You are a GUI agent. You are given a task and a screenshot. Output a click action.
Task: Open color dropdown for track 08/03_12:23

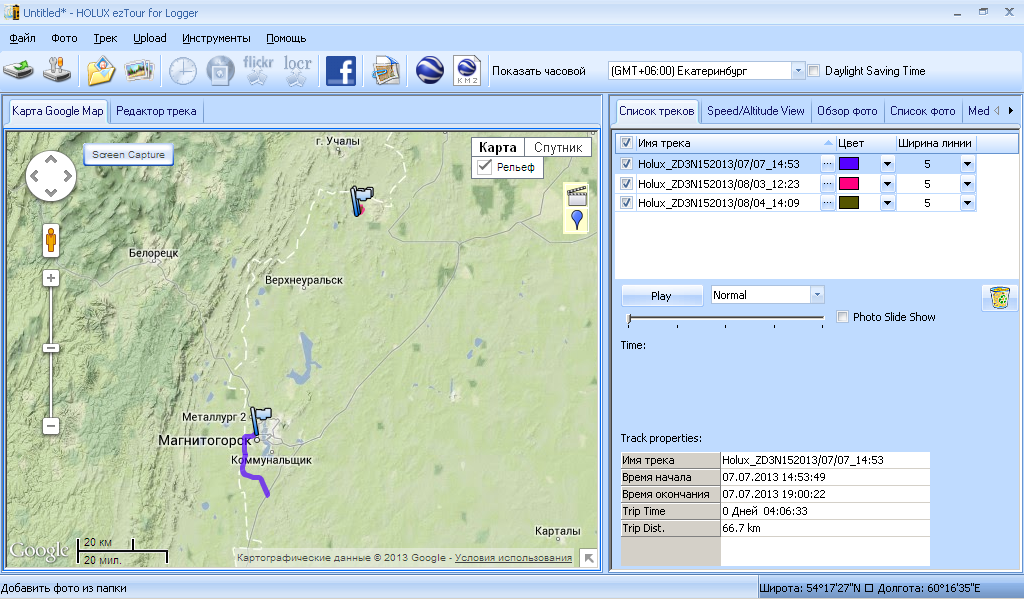click(887, 183)
